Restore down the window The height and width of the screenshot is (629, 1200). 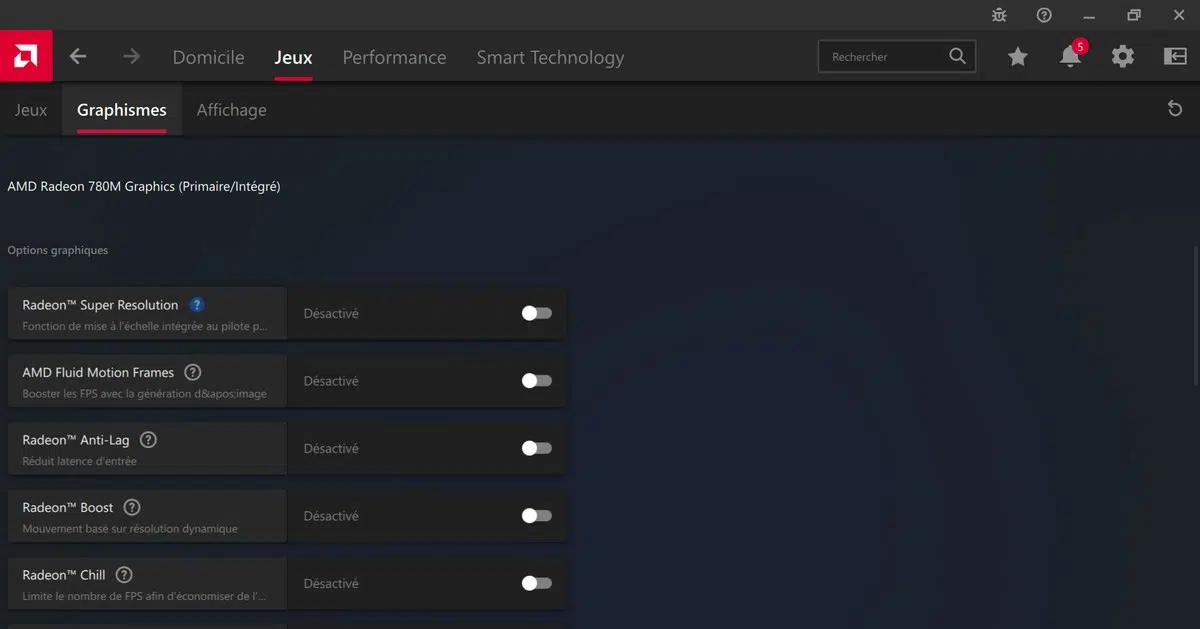(1134, 15)
